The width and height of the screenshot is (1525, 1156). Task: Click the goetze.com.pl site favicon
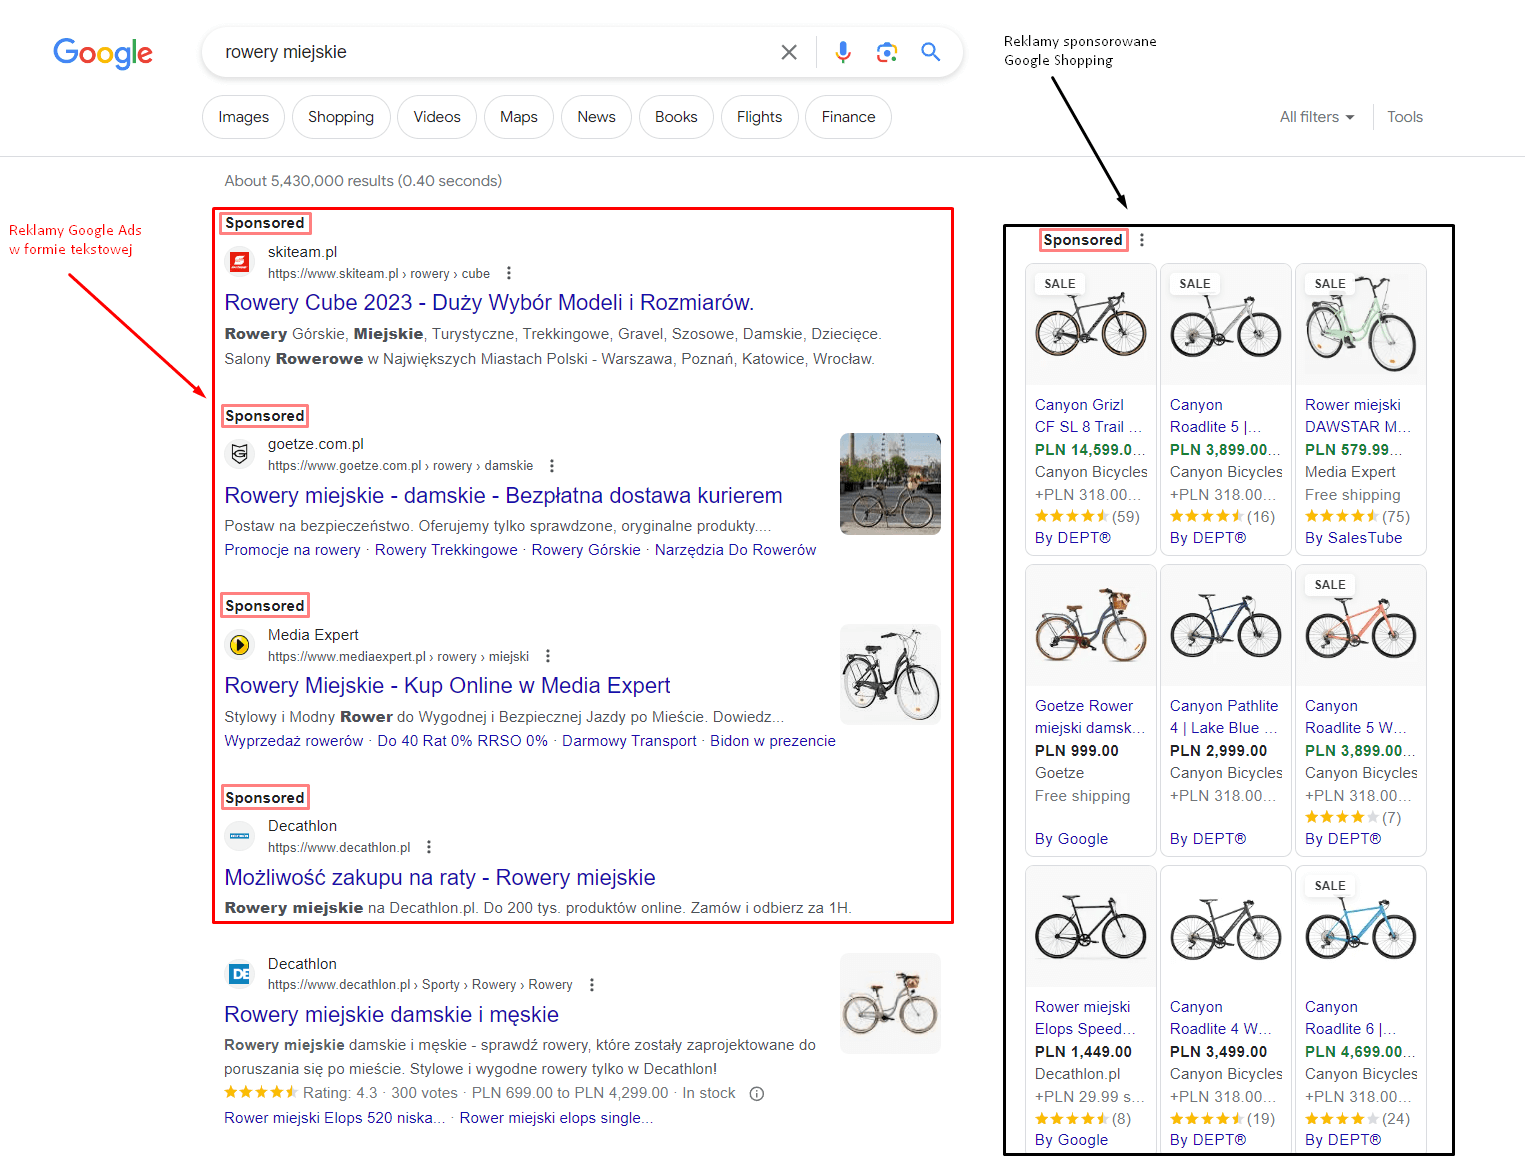click(x=240, y=454)
